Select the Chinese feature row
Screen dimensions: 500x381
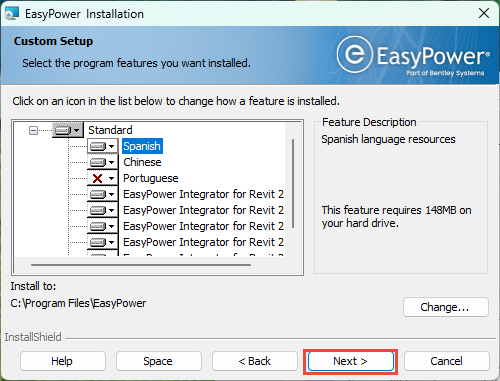[x=142, y=162]
